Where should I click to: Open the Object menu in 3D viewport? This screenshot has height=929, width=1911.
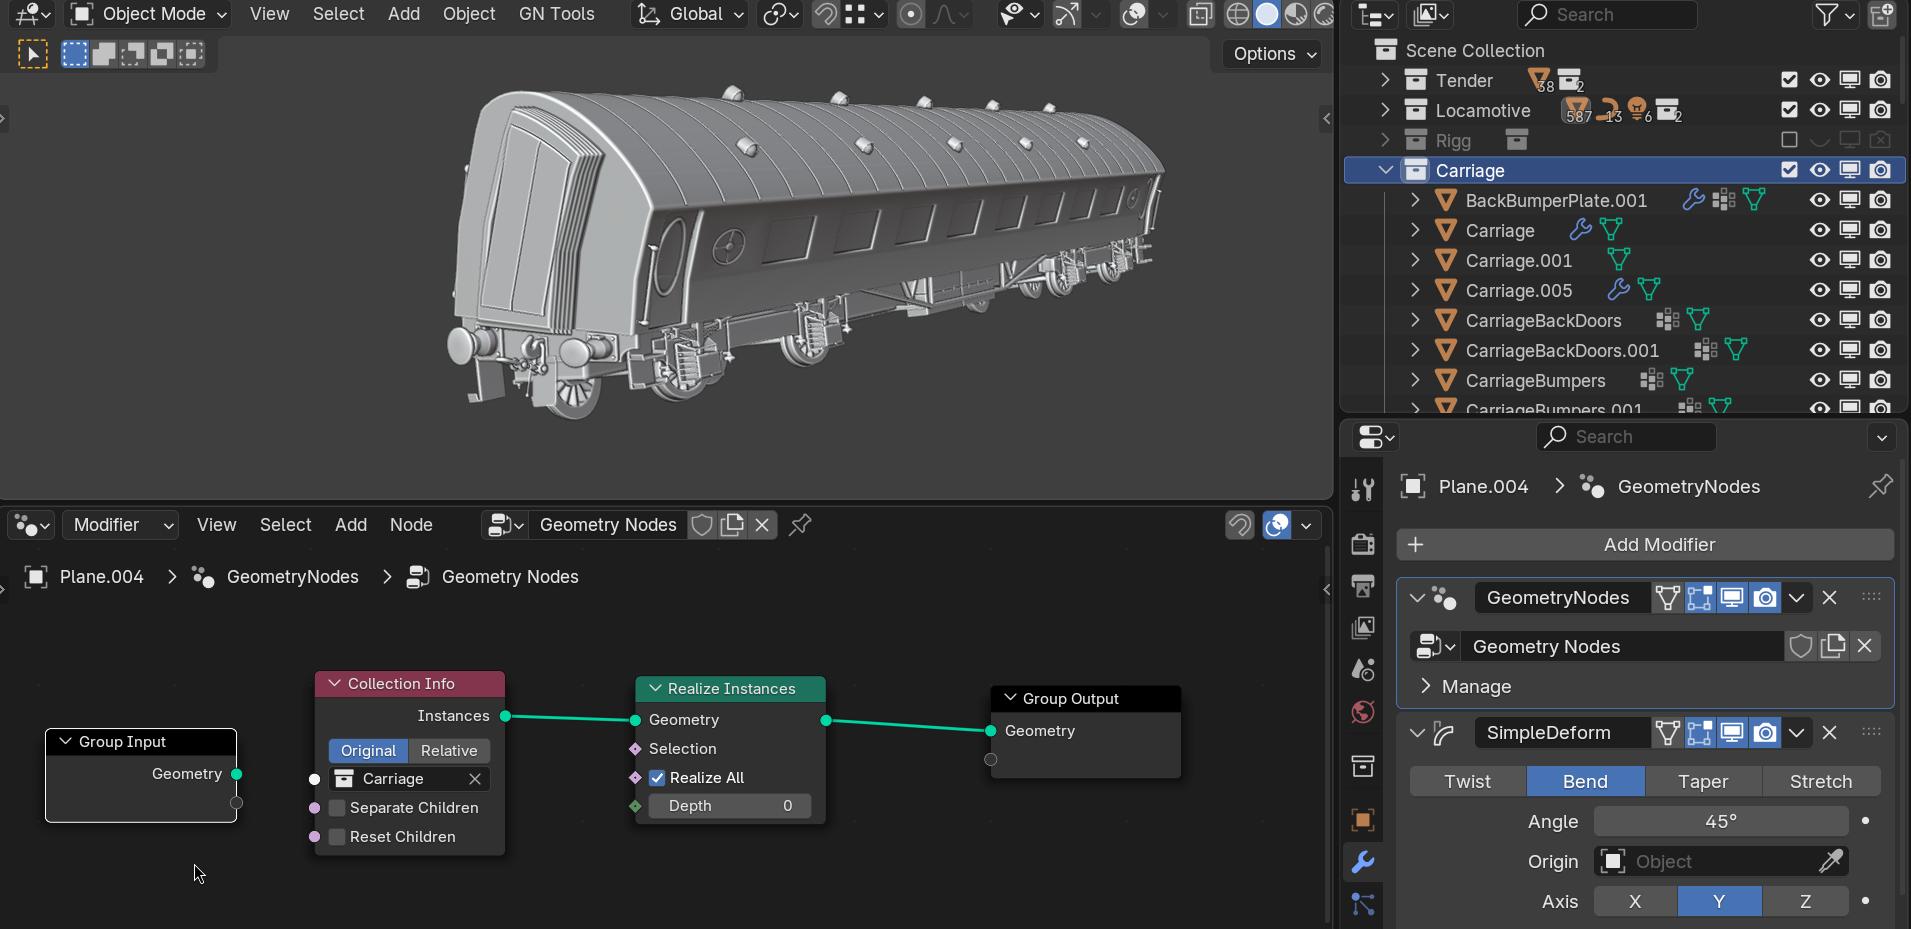coord(469,14)
